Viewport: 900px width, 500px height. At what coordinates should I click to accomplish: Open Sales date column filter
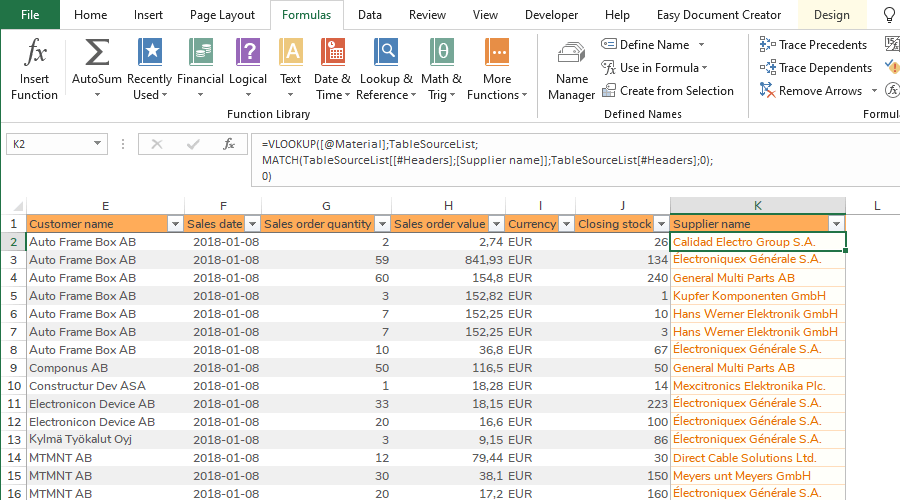coord(252,224)
